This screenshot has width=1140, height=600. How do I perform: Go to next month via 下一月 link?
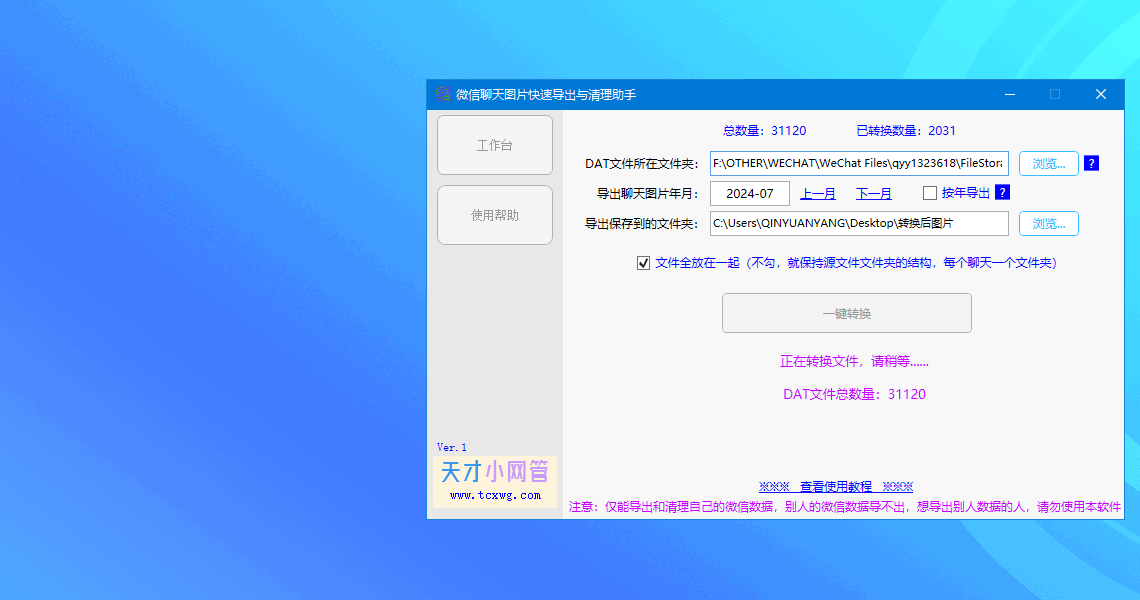coord(873,193)
